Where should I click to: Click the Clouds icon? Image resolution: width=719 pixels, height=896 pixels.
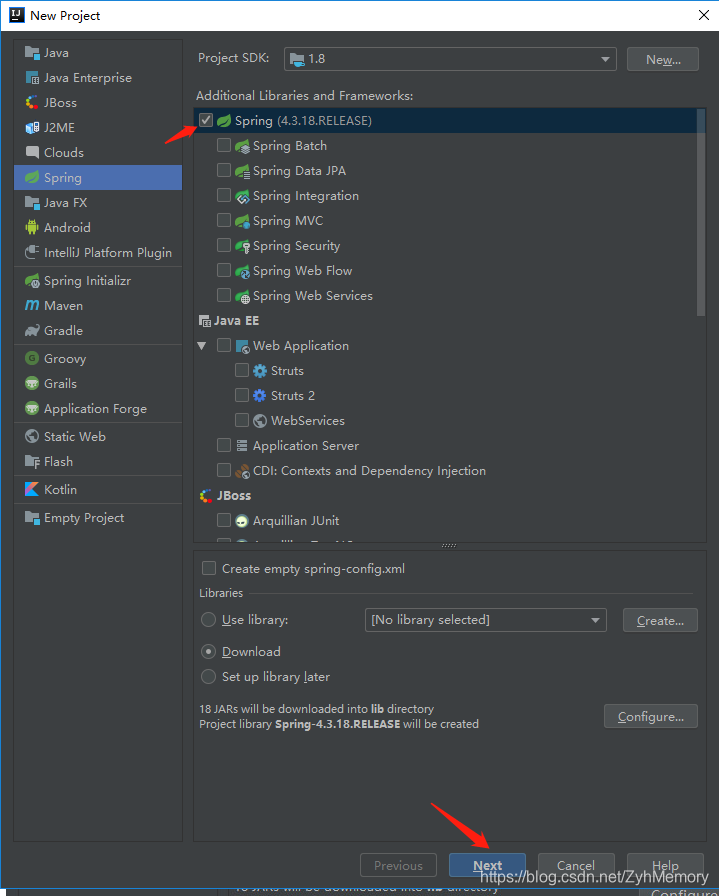pyautogui.click(x=32, y=153)
